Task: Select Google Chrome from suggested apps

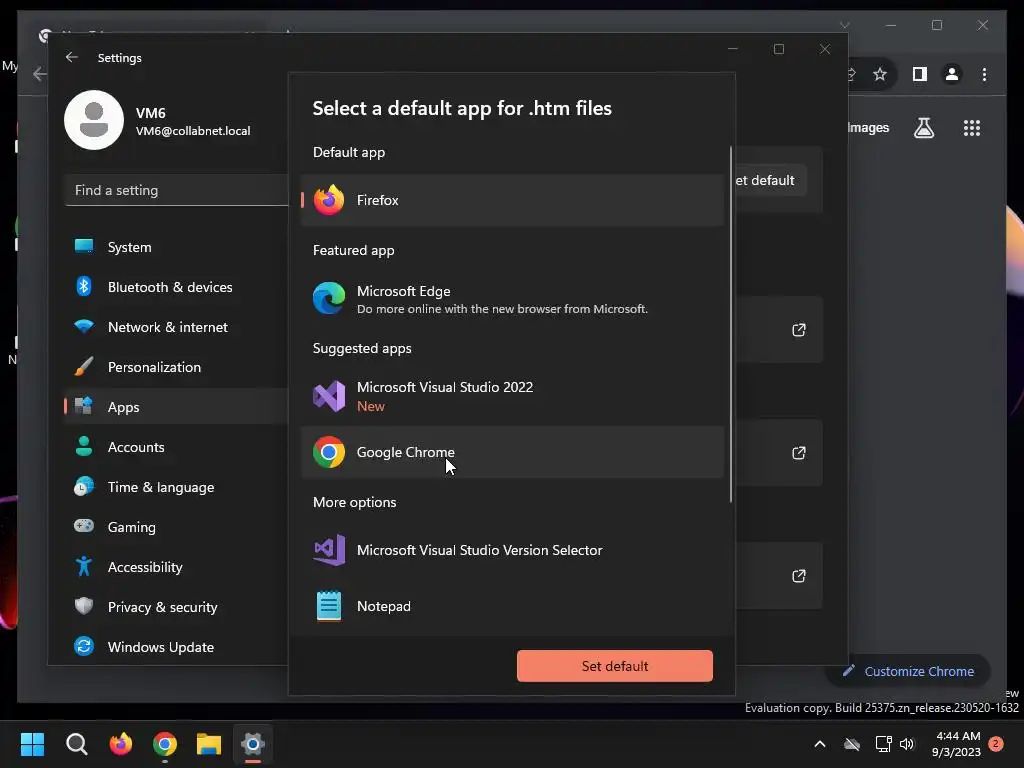Action: tap(513, 452)
